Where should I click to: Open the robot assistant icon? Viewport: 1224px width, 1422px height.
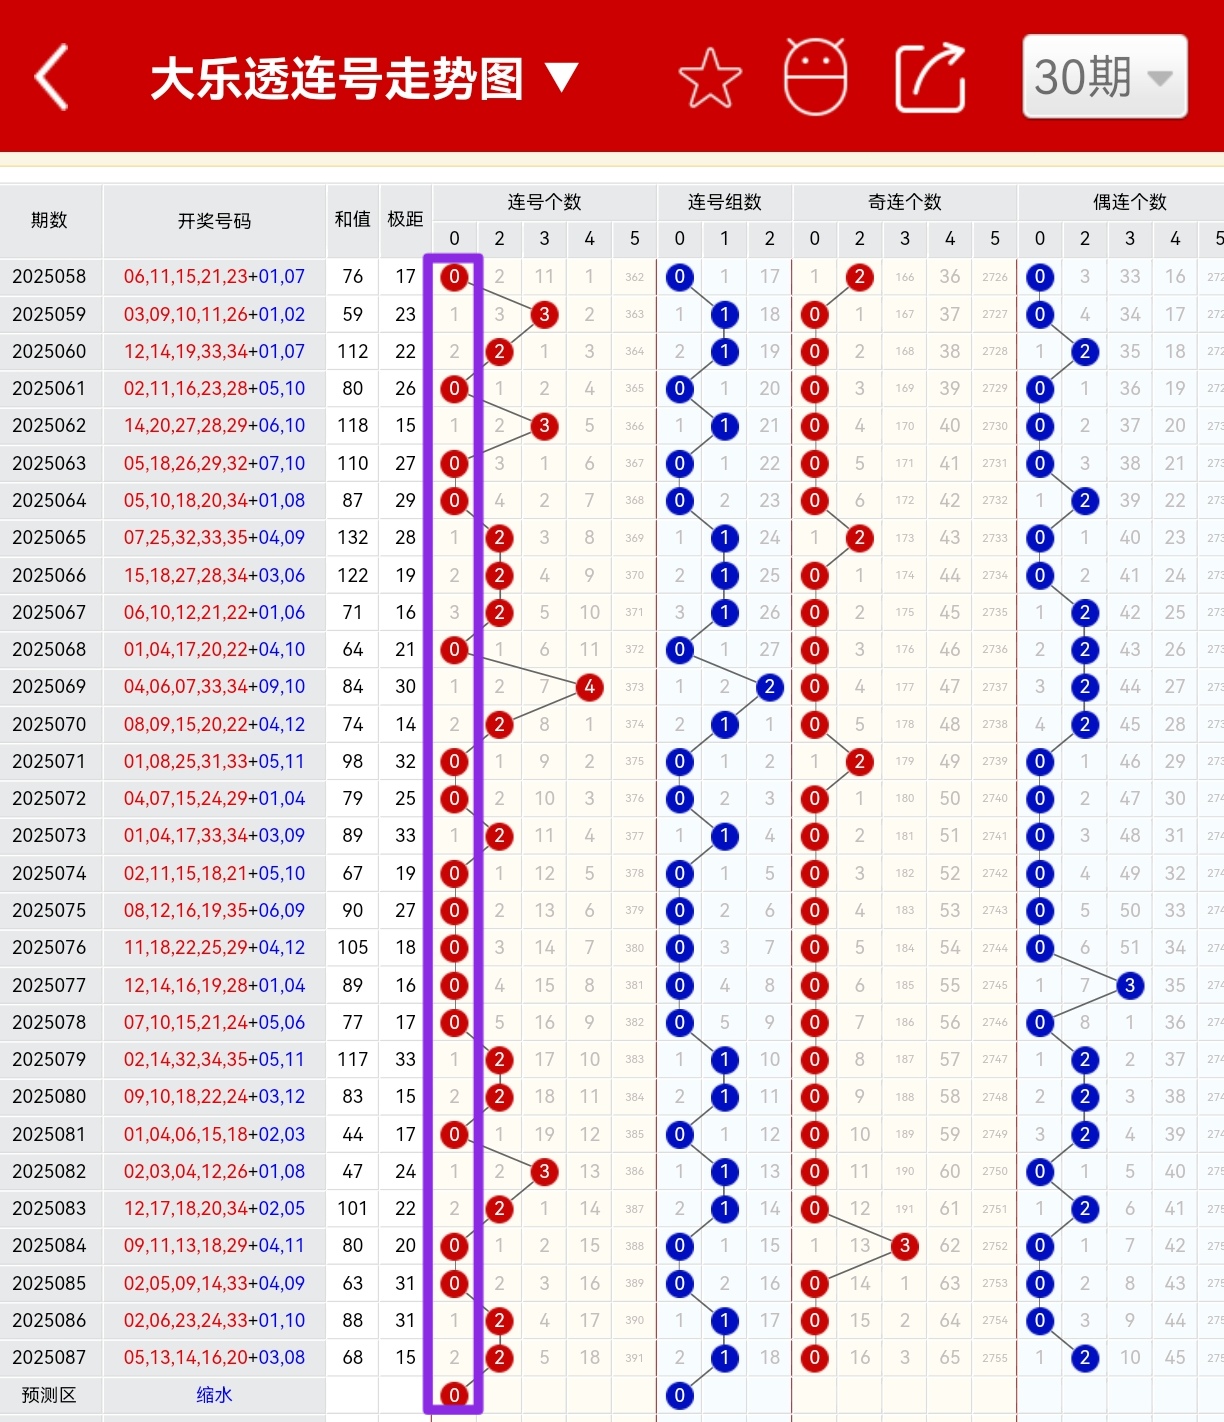(x=815, y=76)
